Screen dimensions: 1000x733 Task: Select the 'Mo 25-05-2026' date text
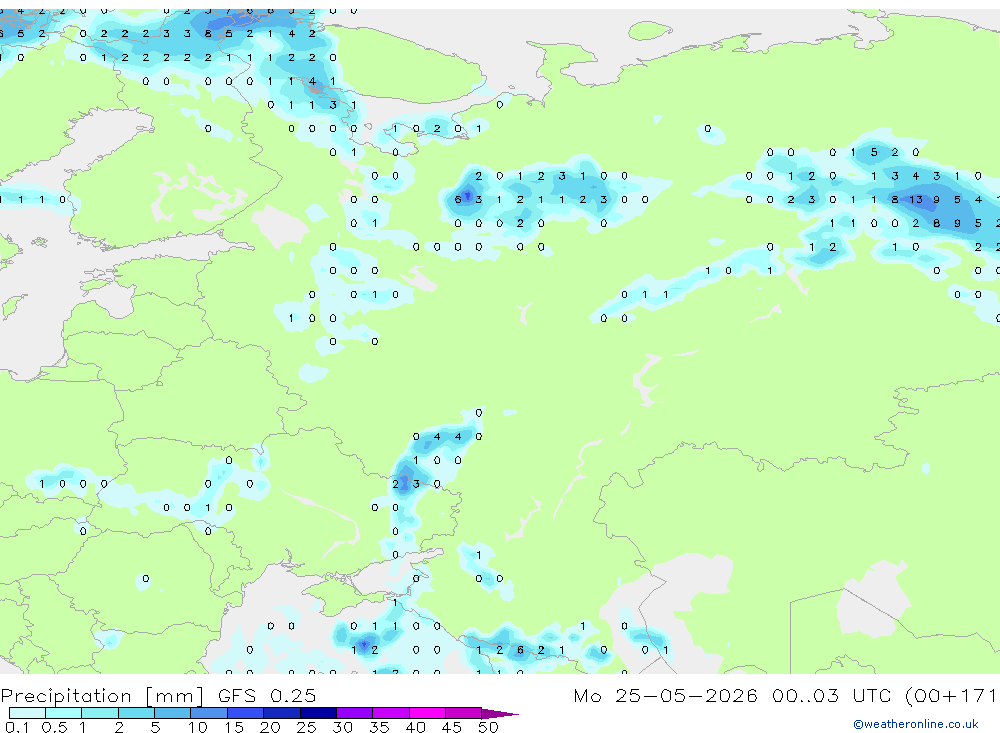coord(665,696)
